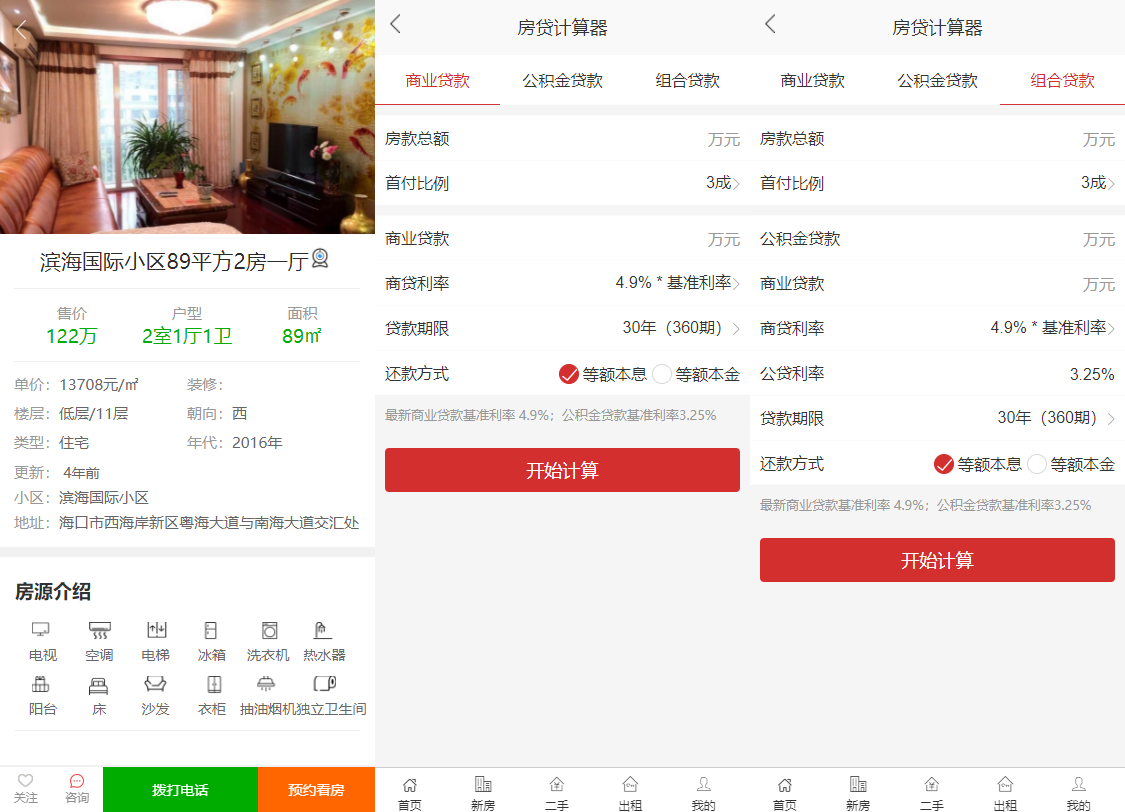The height and width of the screenshot is (812, 1125).
Task: Click the 小区 name 滨海国际小区
Action: [x=104, y=497]
